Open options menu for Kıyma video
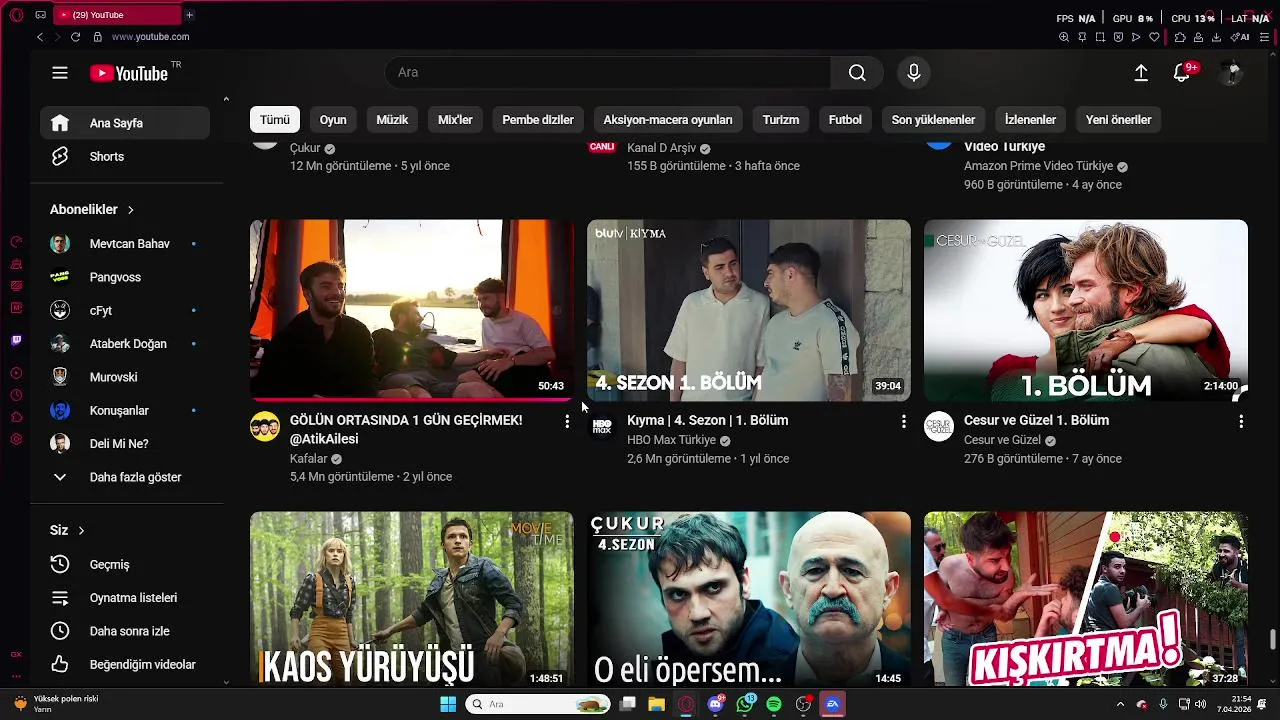The height and width of the screenshot is (720, 1280). (x=903, y=422)
